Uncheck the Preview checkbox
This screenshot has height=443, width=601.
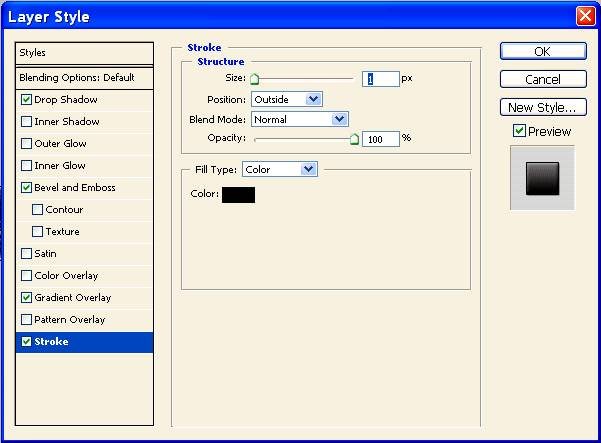click(519, 131)
